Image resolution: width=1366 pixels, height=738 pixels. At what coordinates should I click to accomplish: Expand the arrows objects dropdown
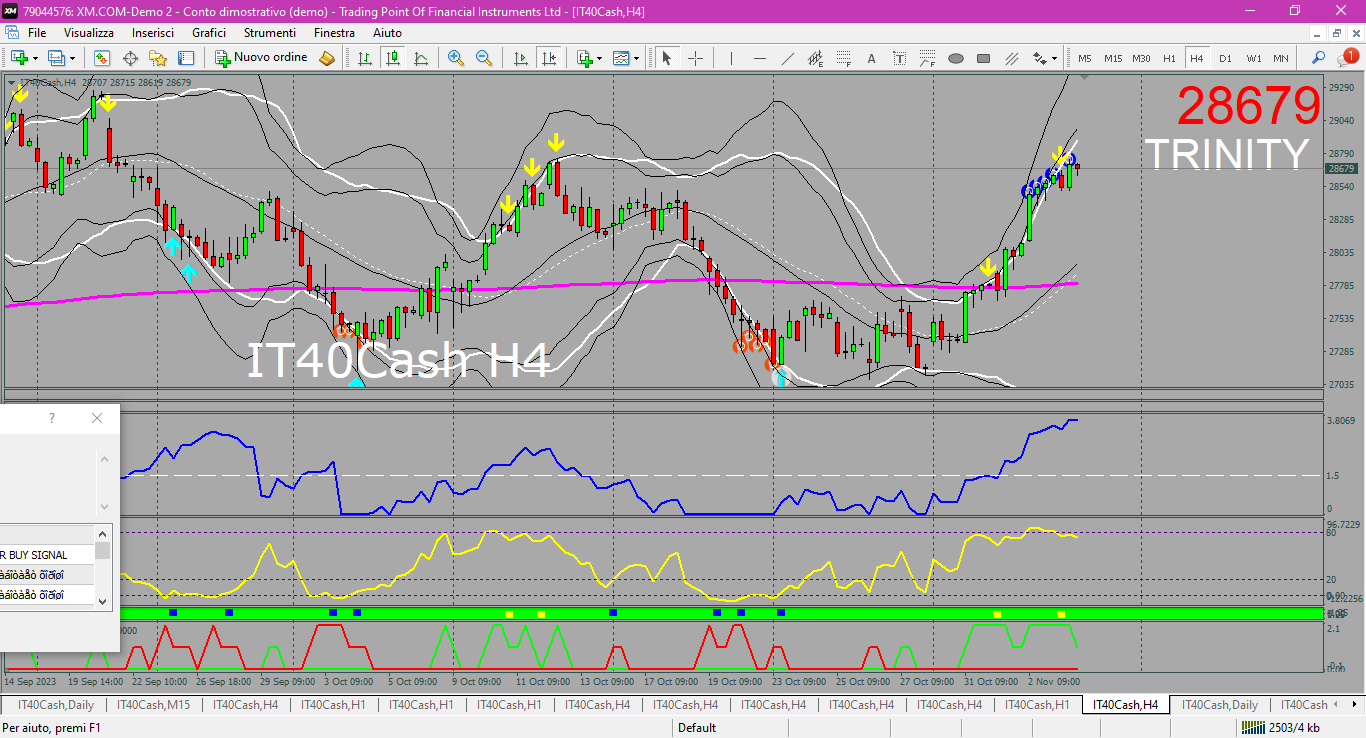click(x=1054, y=58)
